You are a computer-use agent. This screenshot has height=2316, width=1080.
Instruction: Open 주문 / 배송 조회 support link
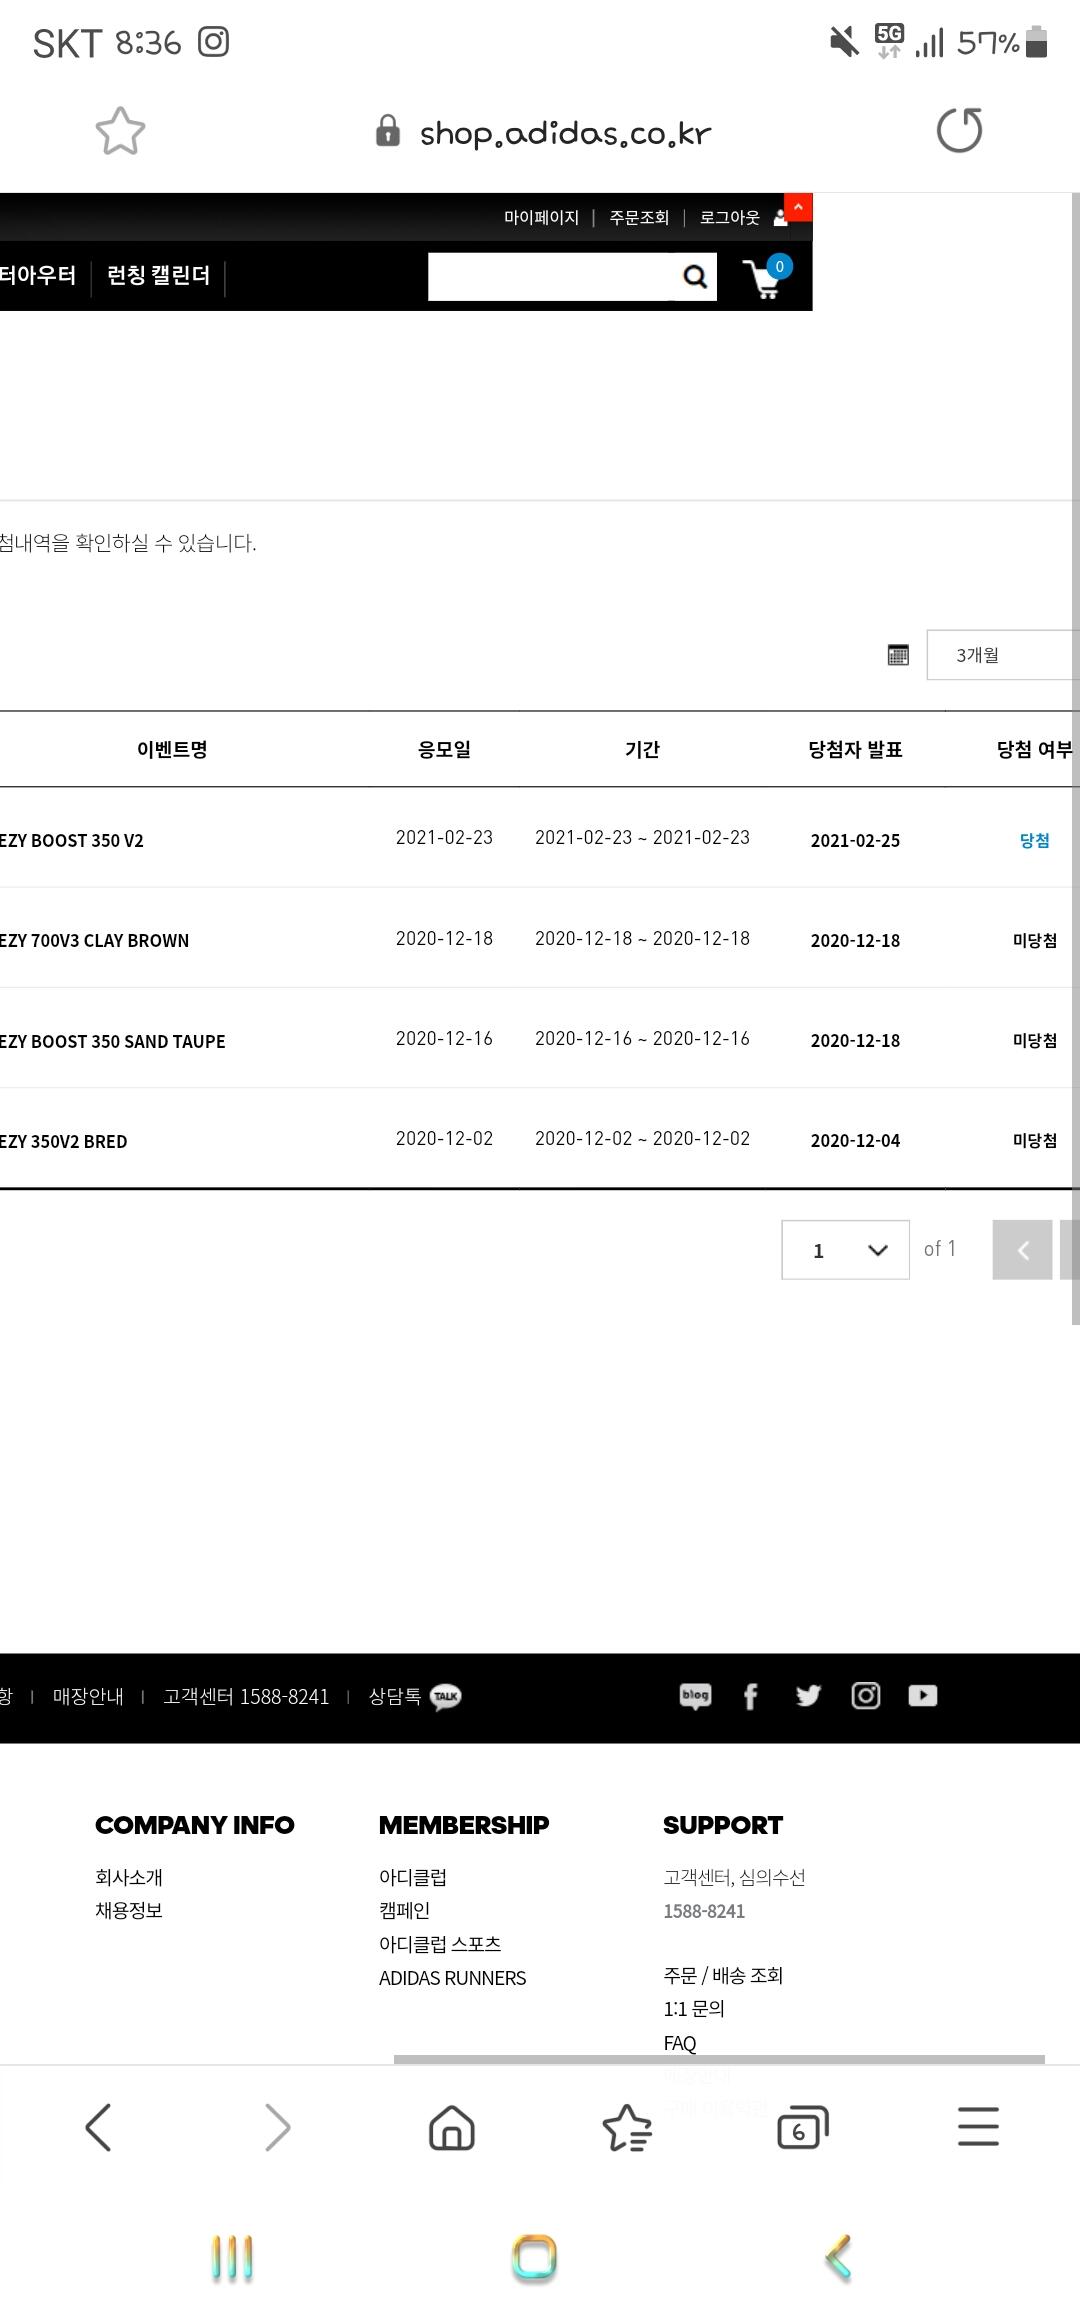coord(723,1975)
